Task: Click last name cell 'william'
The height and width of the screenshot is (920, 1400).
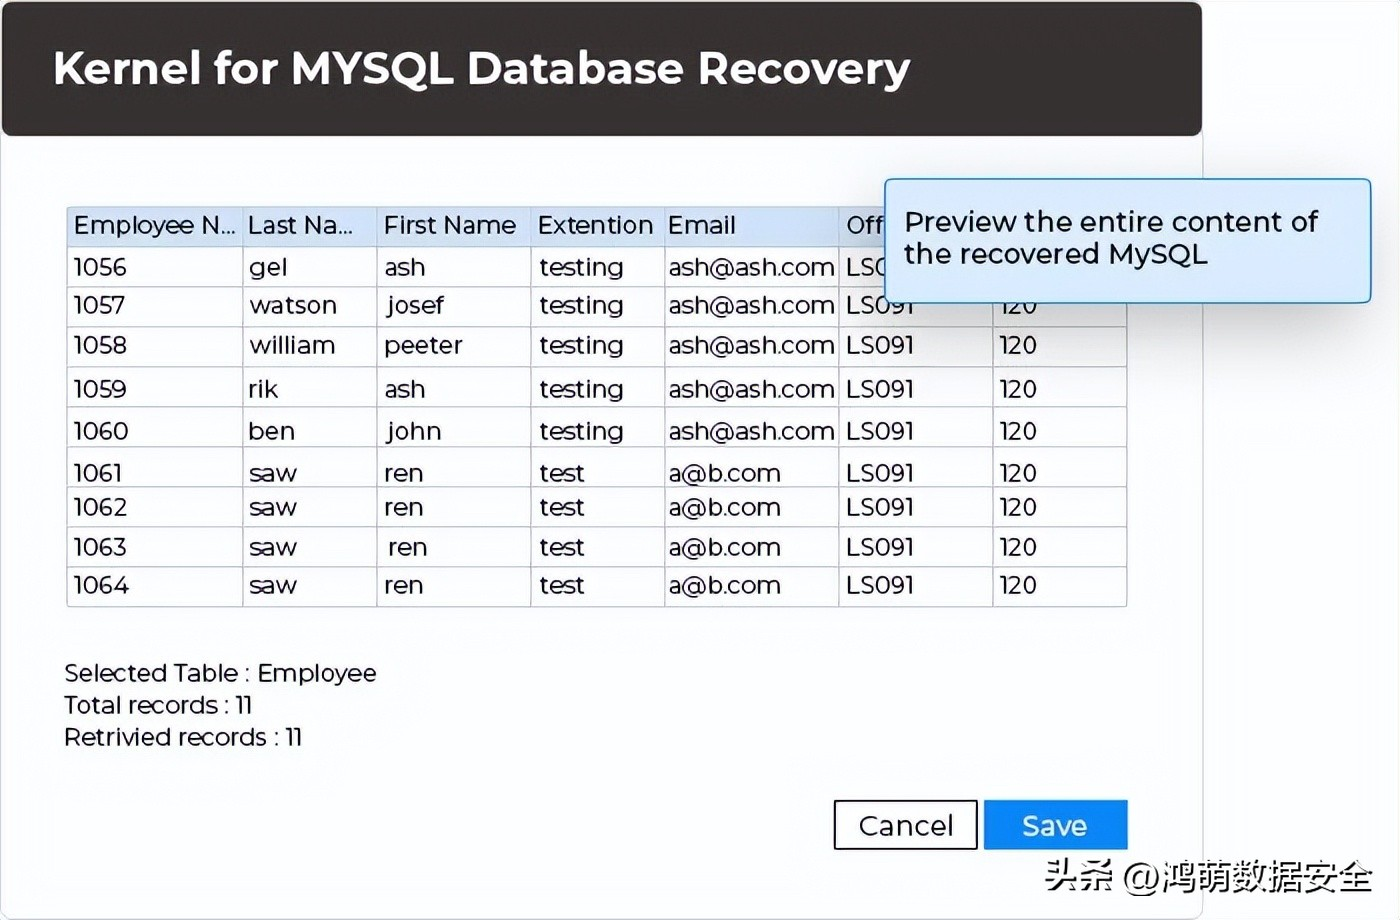Action: click(310, 346)
